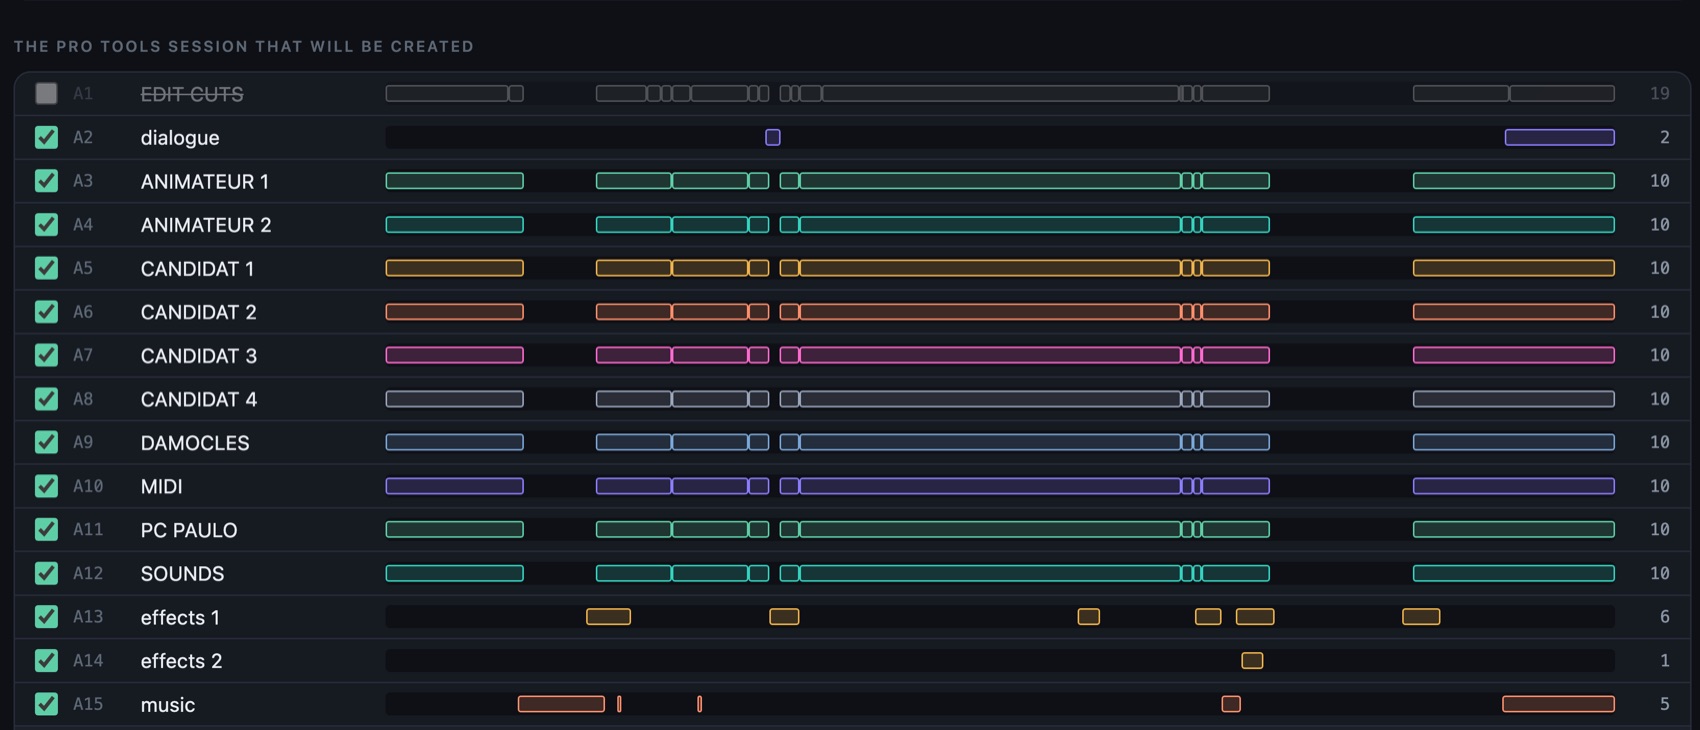Click the A15 track identifier
This screenshot has width=1700, height=730.
click(x=88, y=704)
